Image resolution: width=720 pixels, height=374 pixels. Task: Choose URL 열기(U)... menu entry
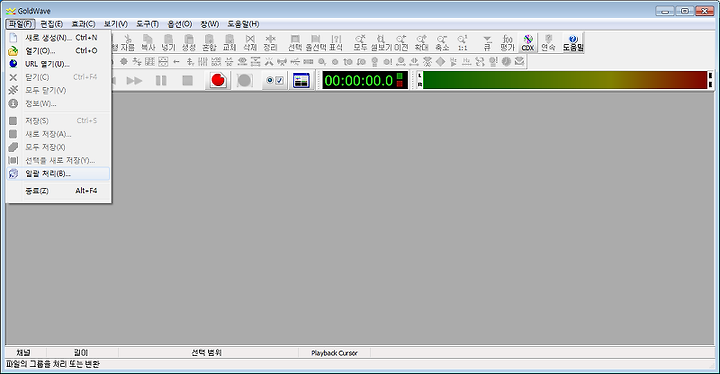coord(59,64)
